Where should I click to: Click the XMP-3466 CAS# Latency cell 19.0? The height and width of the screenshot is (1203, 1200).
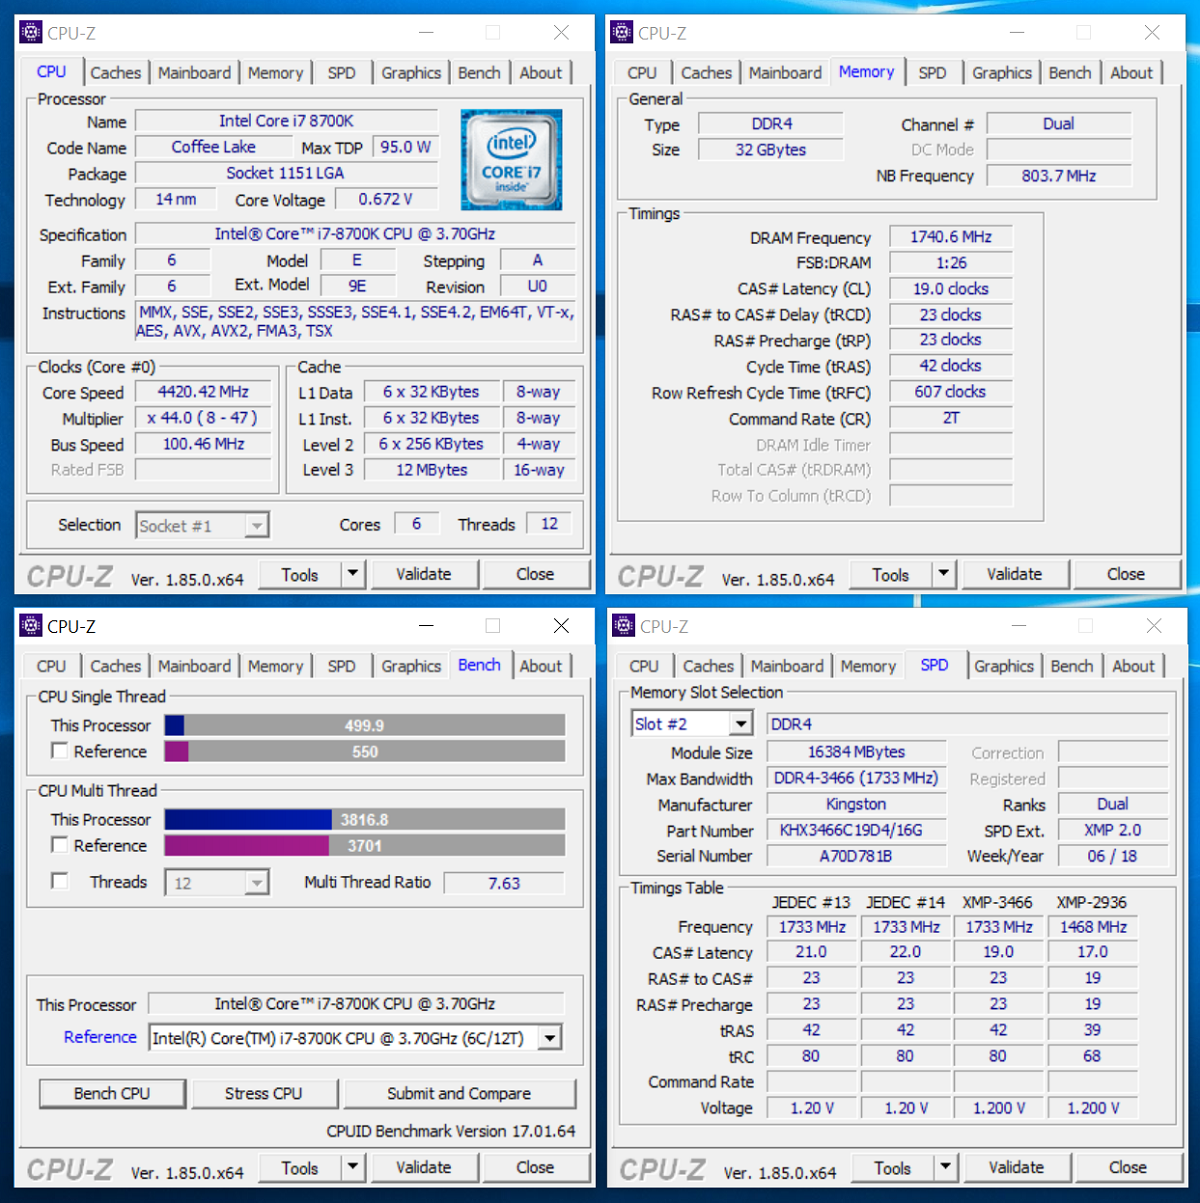(999, 952)
